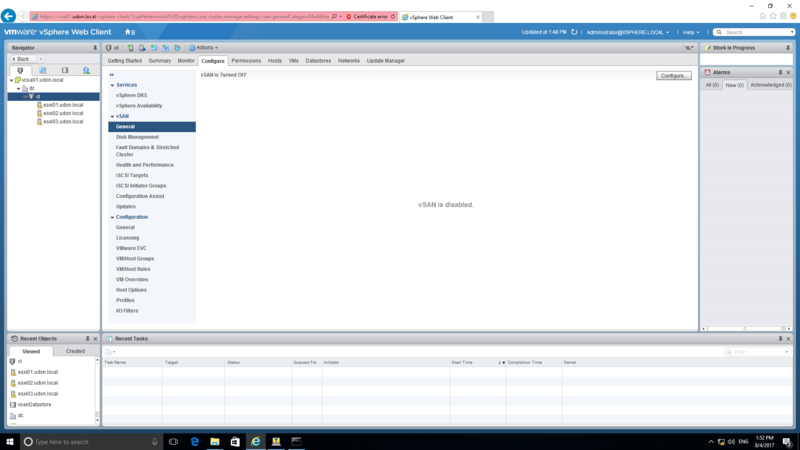Collapse the cl cluster tree node
The height and width of the screenshot is (450, 800).
(x=25, y=97)
